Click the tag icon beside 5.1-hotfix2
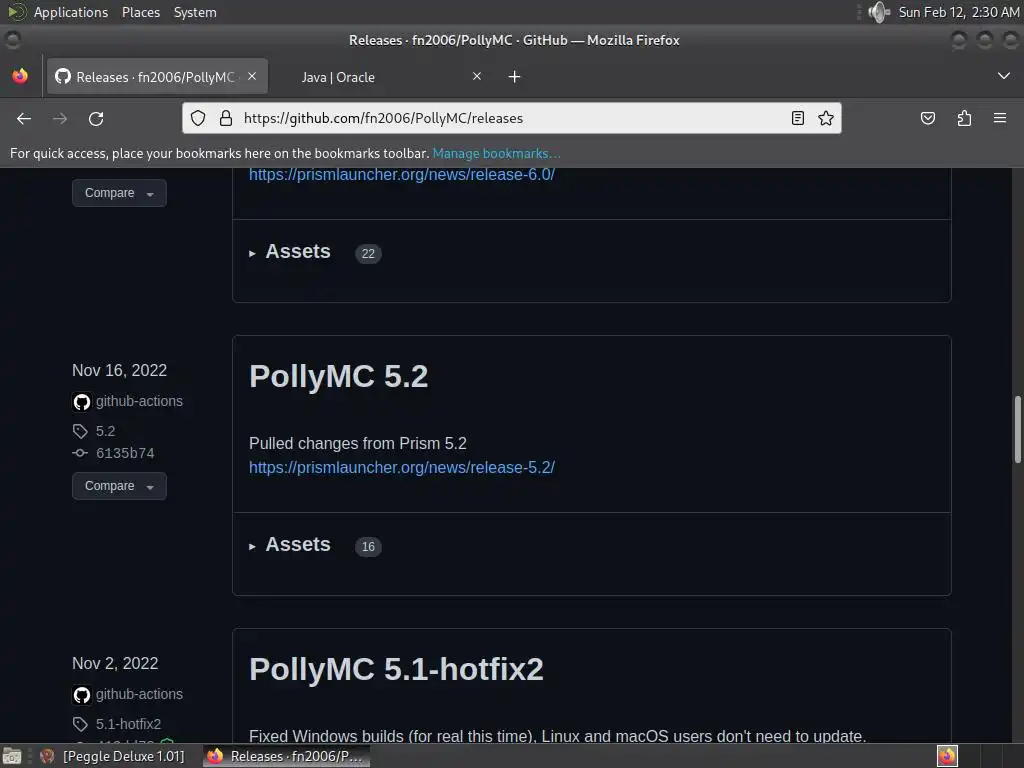Screen dimensions: 1024x768 (80, 724)
